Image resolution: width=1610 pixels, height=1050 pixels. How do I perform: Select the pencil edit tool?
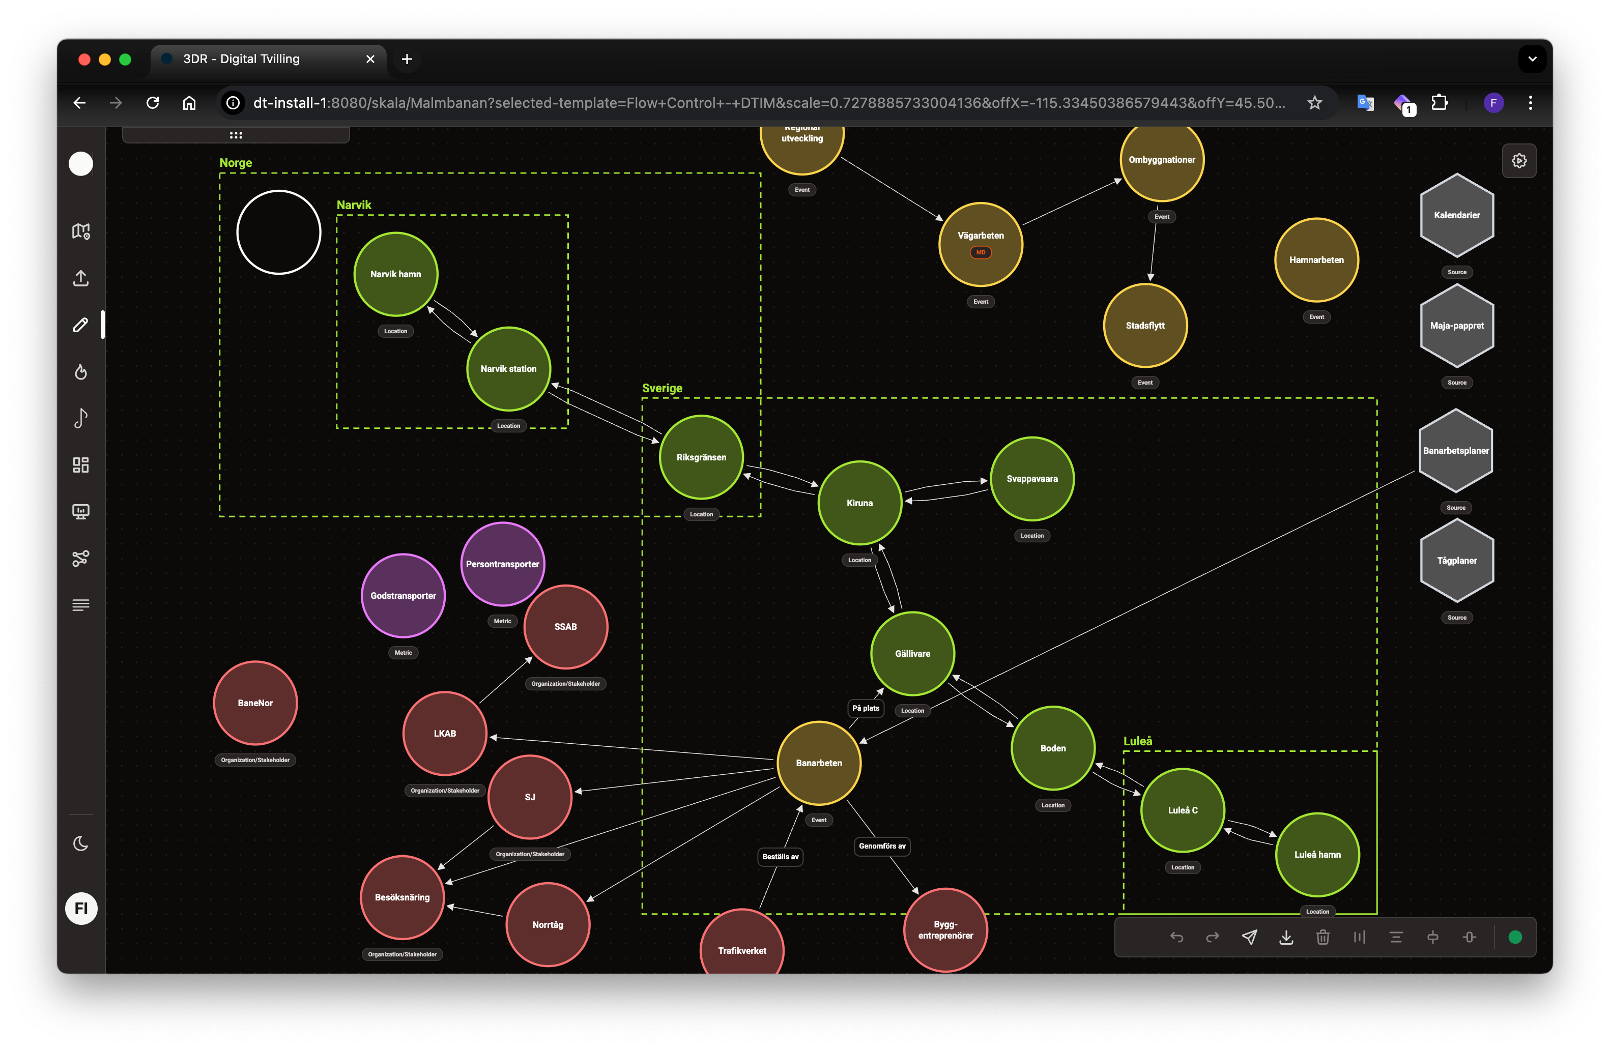pyautogui.click(x=80, y=324)
